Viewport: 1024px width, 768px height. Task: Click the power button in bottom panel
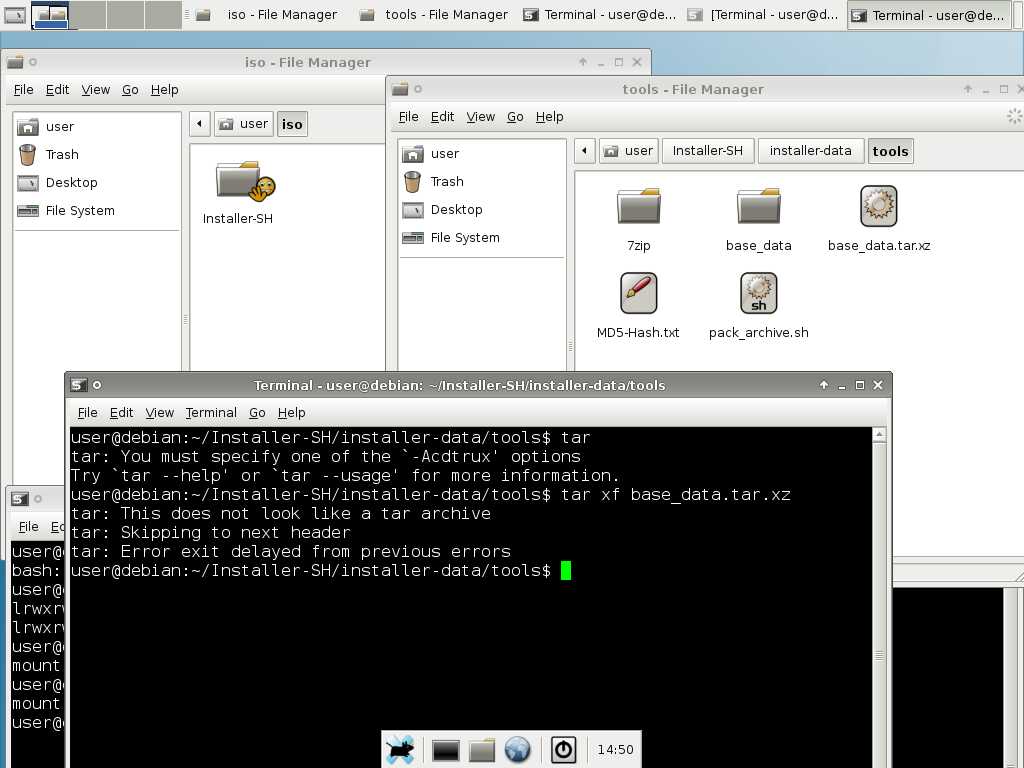[x=563, y=749]
